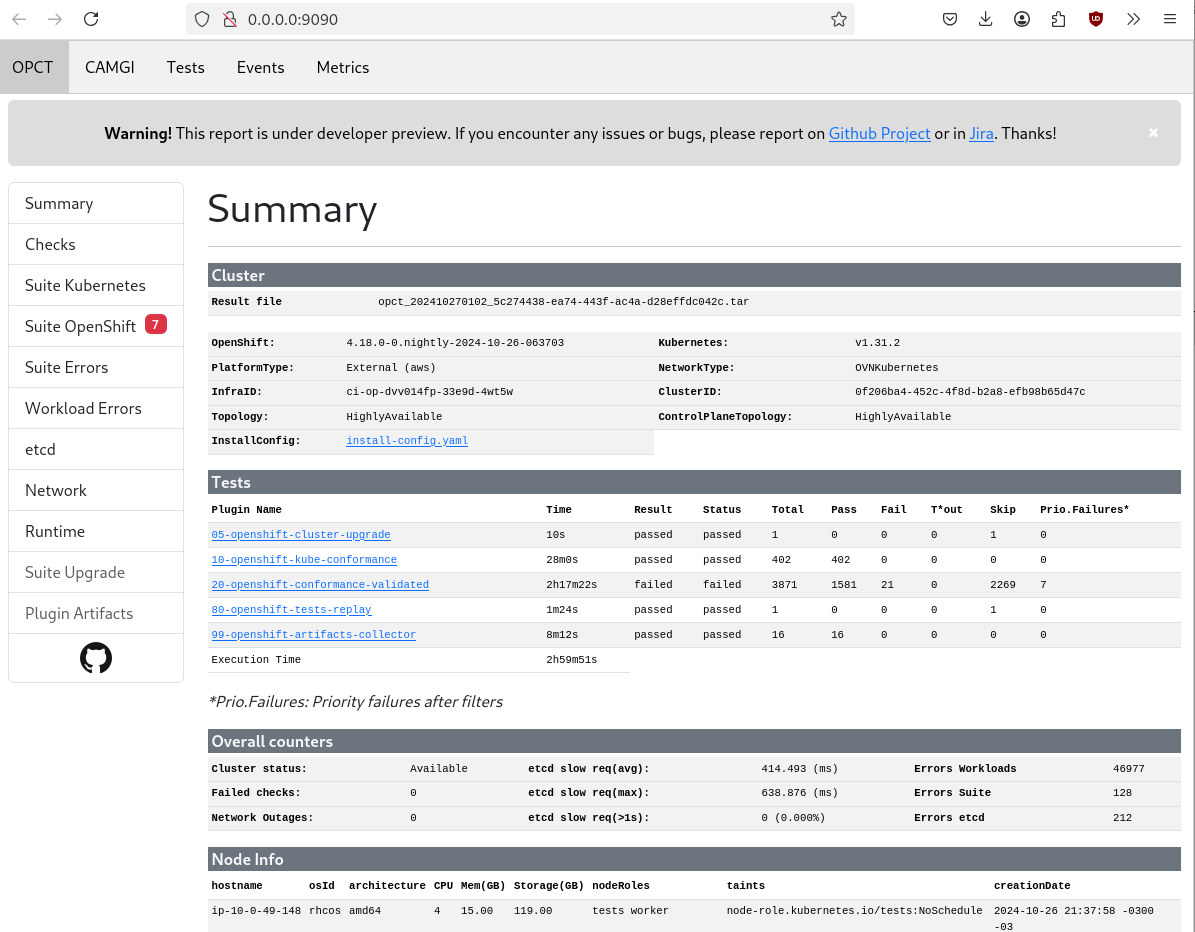Go back with the browser back arrow
This screenshot has height=932, width=1195.
(x=19, y=19)
